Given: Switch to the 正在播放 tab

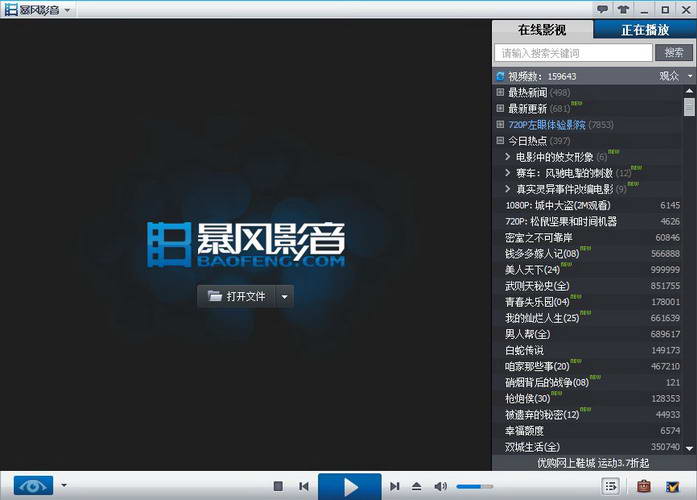Looking at the screenshot, I should [x=645, y=30].
